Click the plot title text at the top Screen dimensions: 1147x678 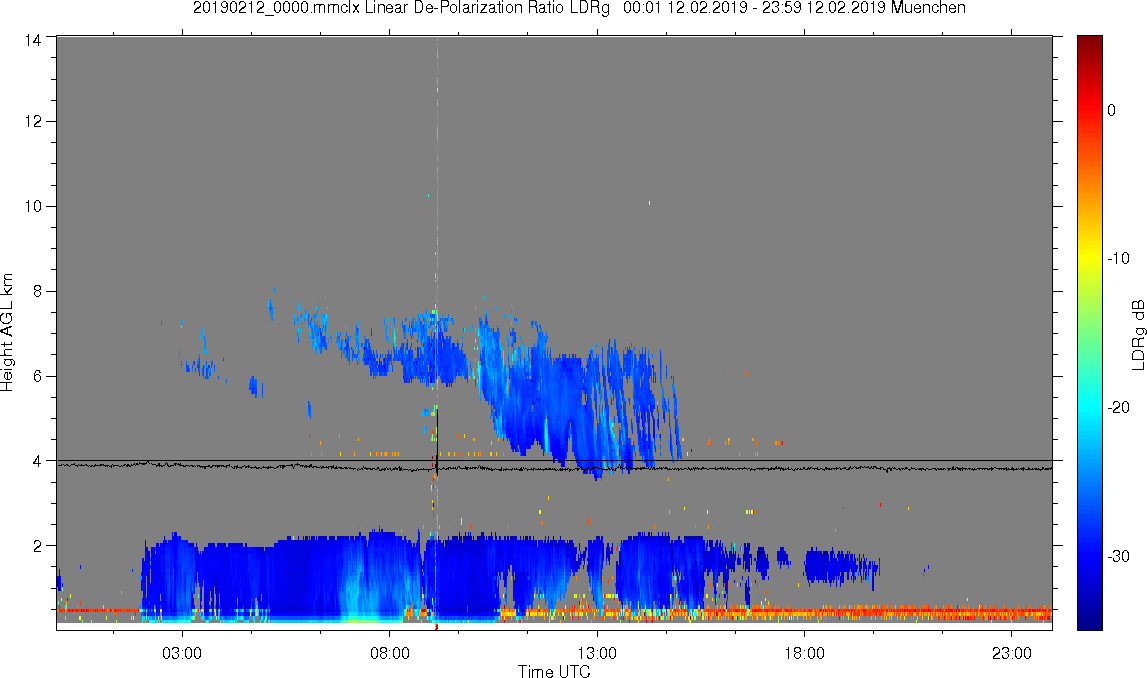[x=579, y=8]
